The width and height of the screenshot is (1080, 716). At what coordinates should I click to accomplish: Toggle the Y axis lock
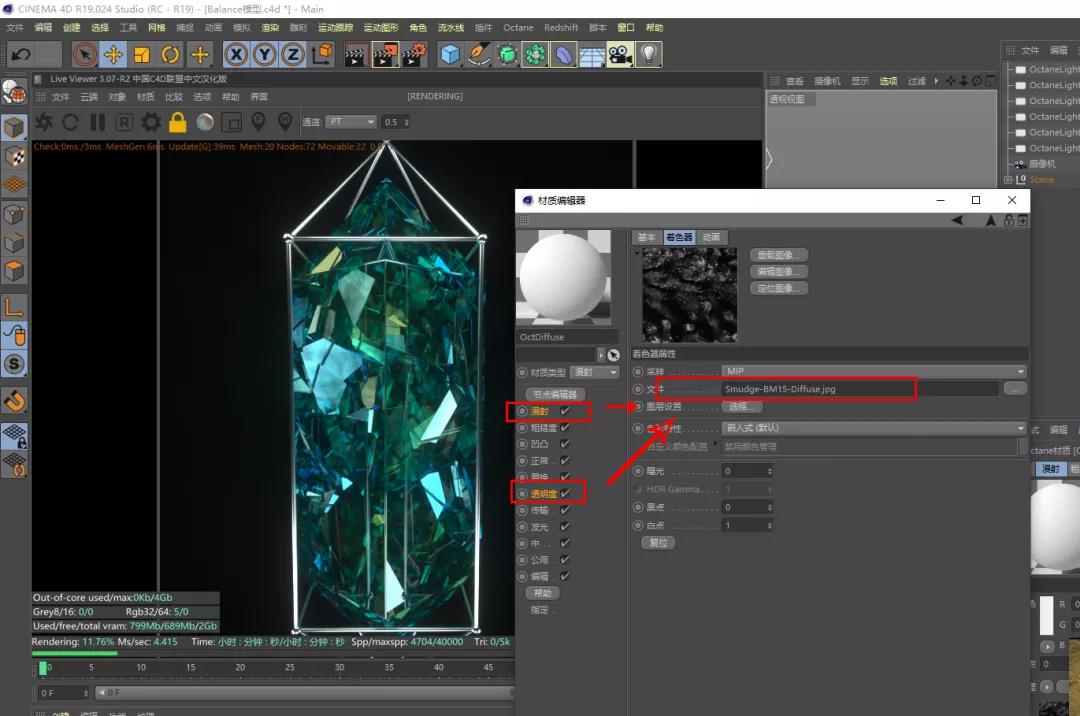[264, 54]
